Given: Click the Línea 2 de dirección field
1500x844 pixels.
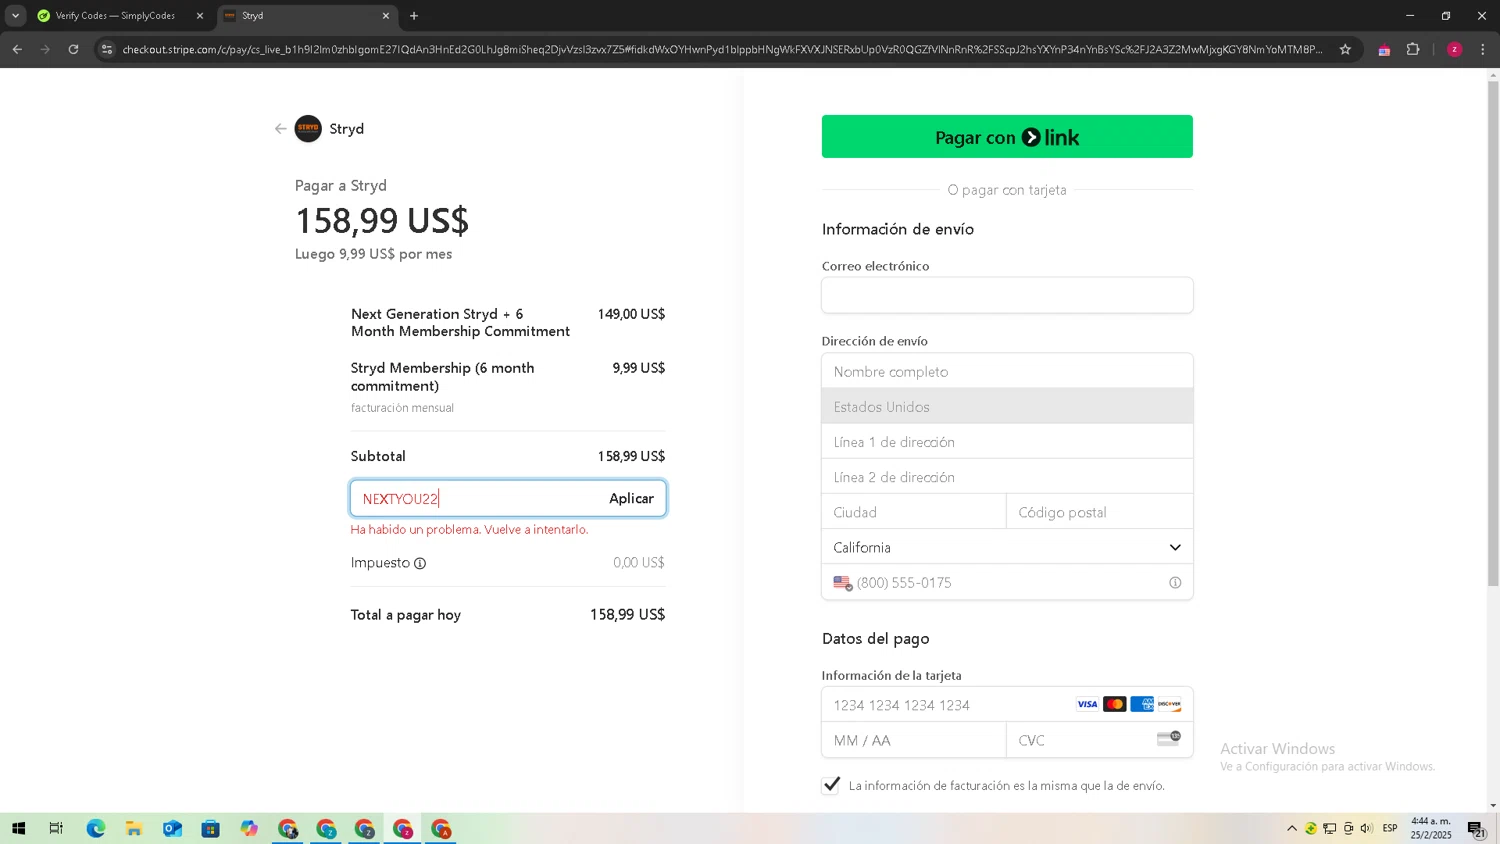Looking at the screenshot, I should point(1007,476).
